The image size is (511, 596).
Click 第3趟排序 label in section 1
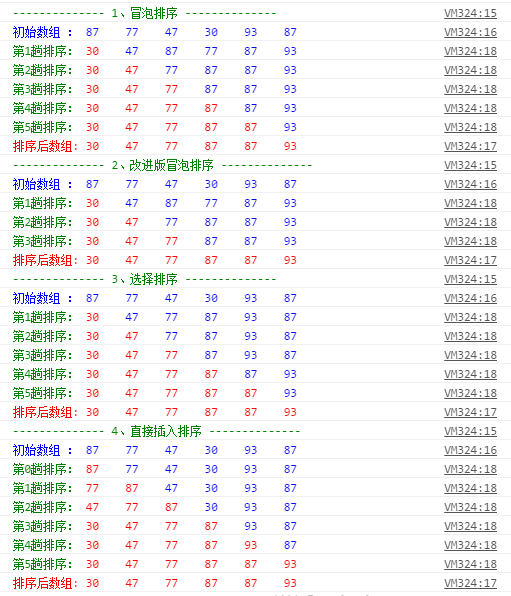coord(42,89)
